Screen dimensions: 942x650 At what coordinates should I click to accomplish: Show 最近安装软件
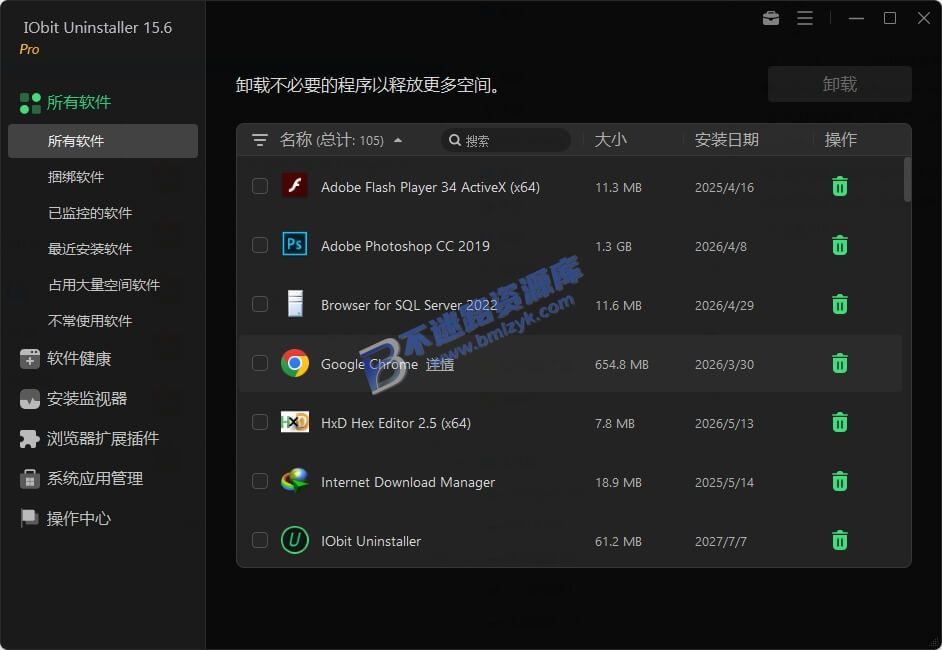90,249
